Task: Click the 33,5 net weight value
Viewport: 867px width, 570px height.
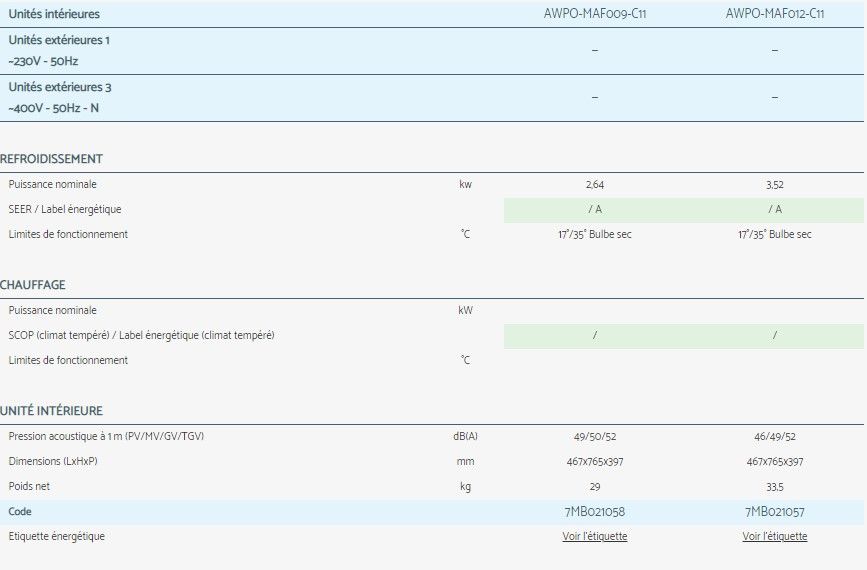Action: (x=774, y=487)
